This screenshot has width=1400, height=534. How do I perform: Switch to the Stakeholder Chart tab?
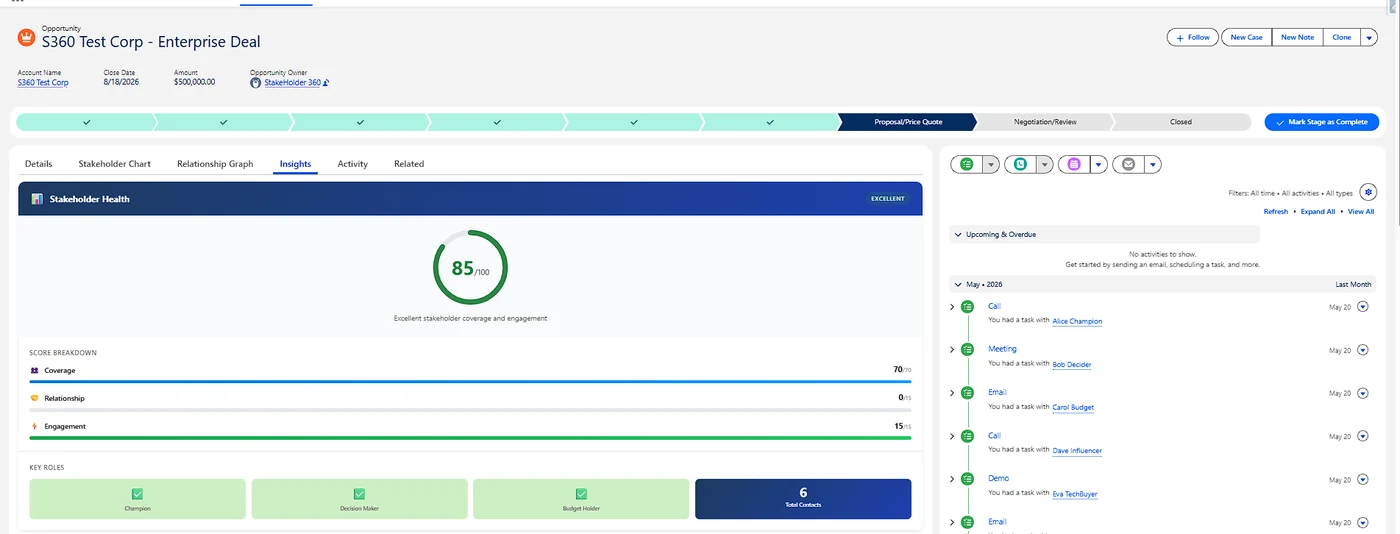pos(115,164)
